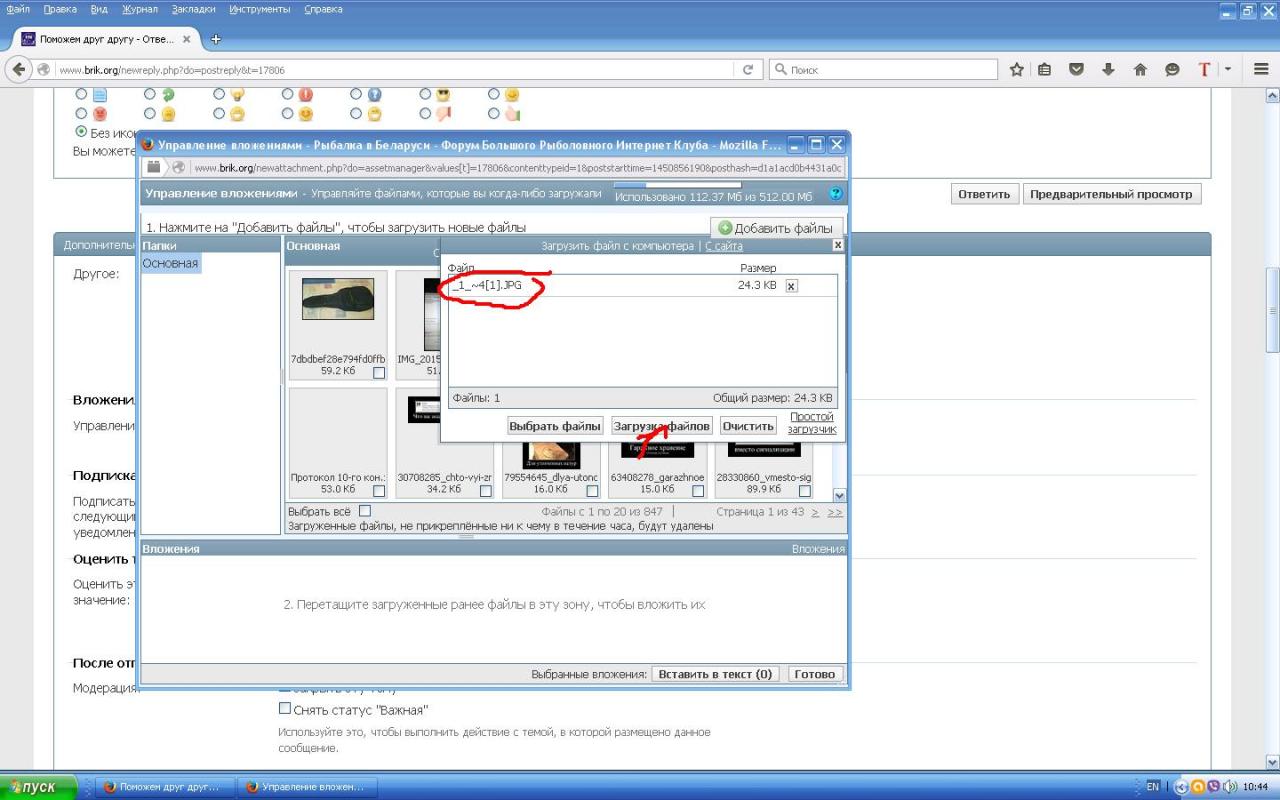Enable the "Снять статус Важная" checkbox

pos(285,709)
